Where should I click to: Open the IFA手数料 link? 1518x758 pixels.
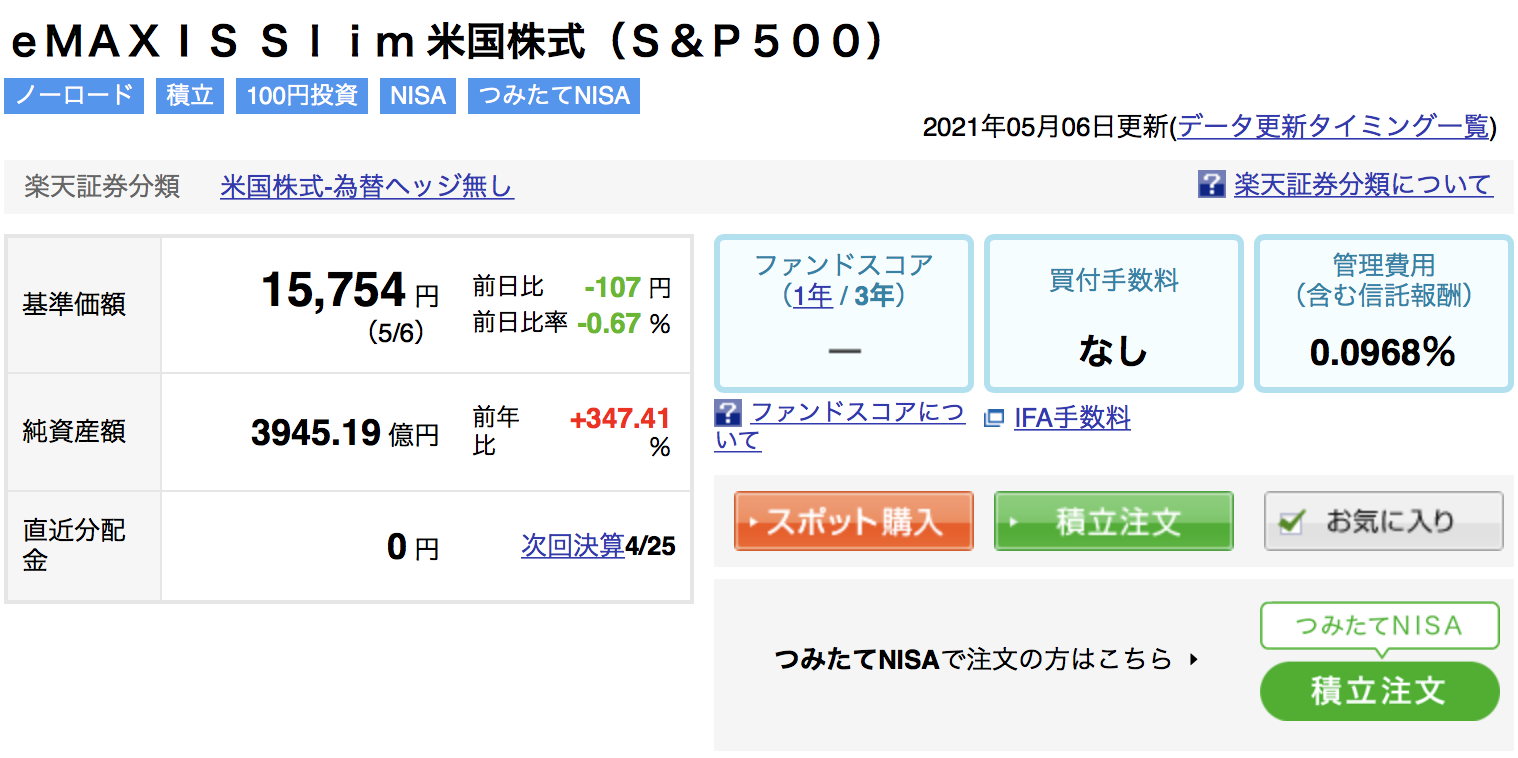1072,418
